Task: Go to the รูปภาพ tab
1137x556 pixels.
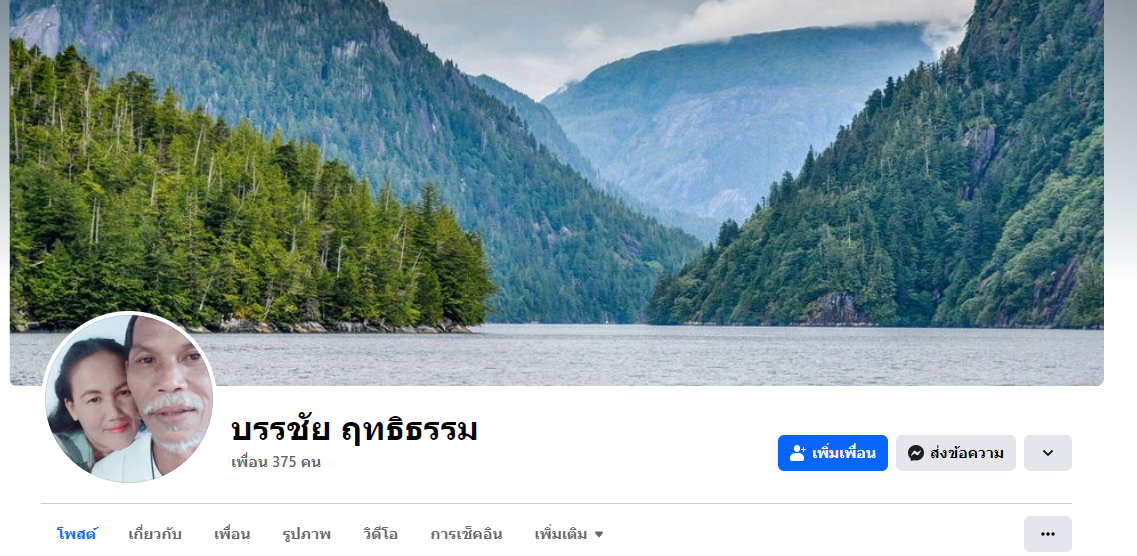Action: [x=307, y=535]
